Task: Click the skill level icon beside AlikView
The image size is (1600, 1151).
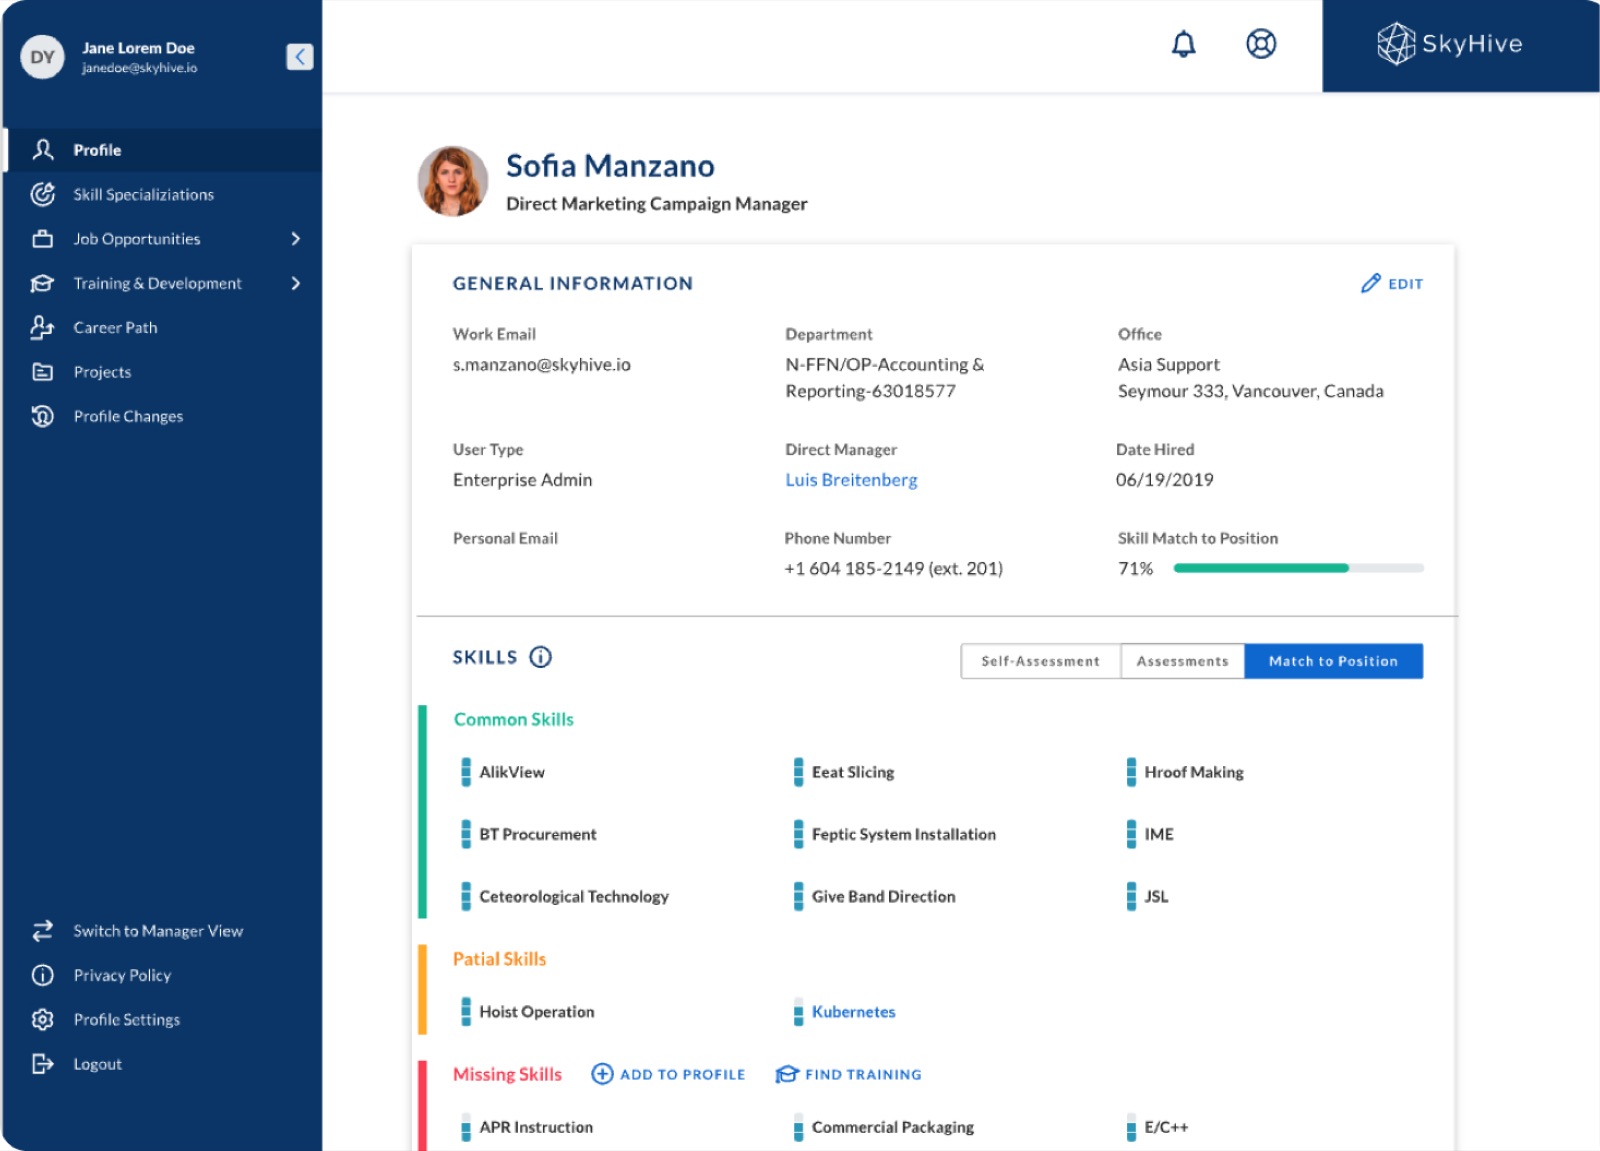Action: pyautogui.click(x=466, y=772)
